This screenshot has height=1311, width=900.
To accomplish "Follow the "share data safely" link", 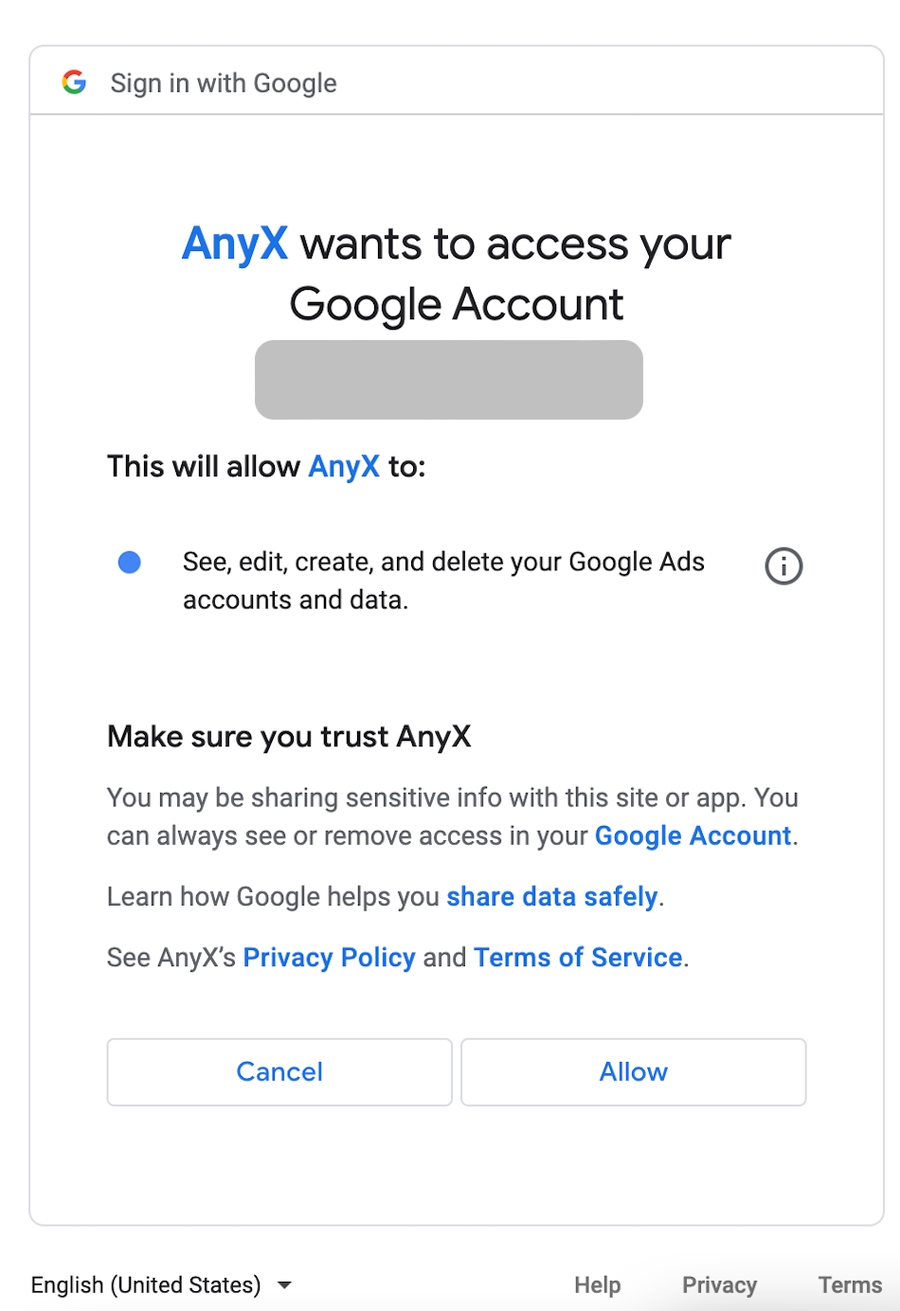I will click(x=552, y=896).
